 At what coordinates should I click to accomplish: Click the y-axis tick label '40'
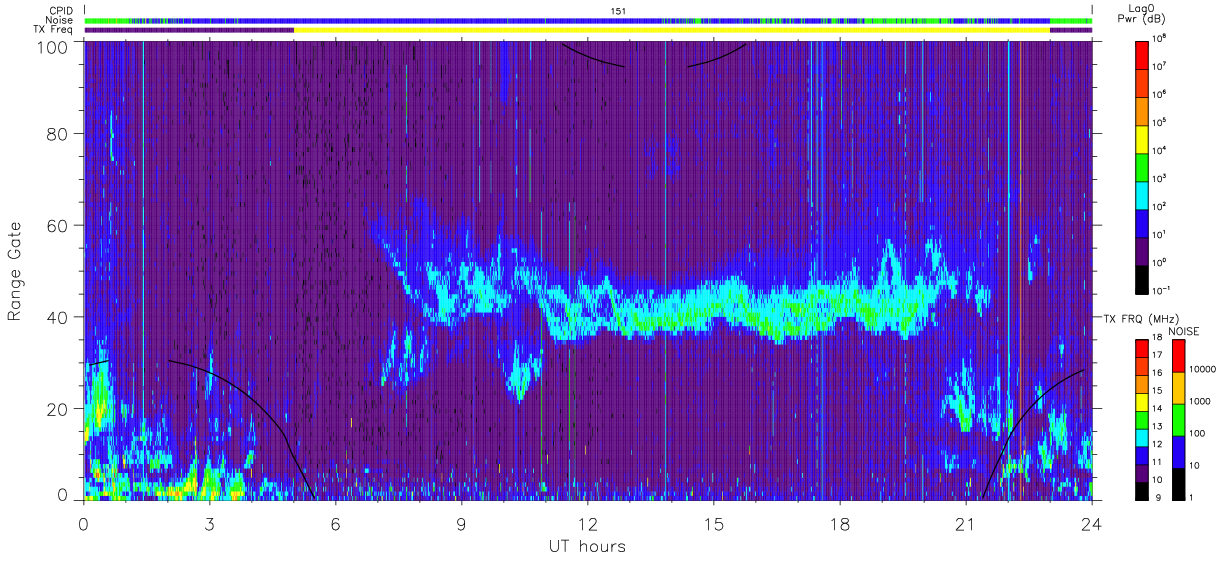coord(57,318)
